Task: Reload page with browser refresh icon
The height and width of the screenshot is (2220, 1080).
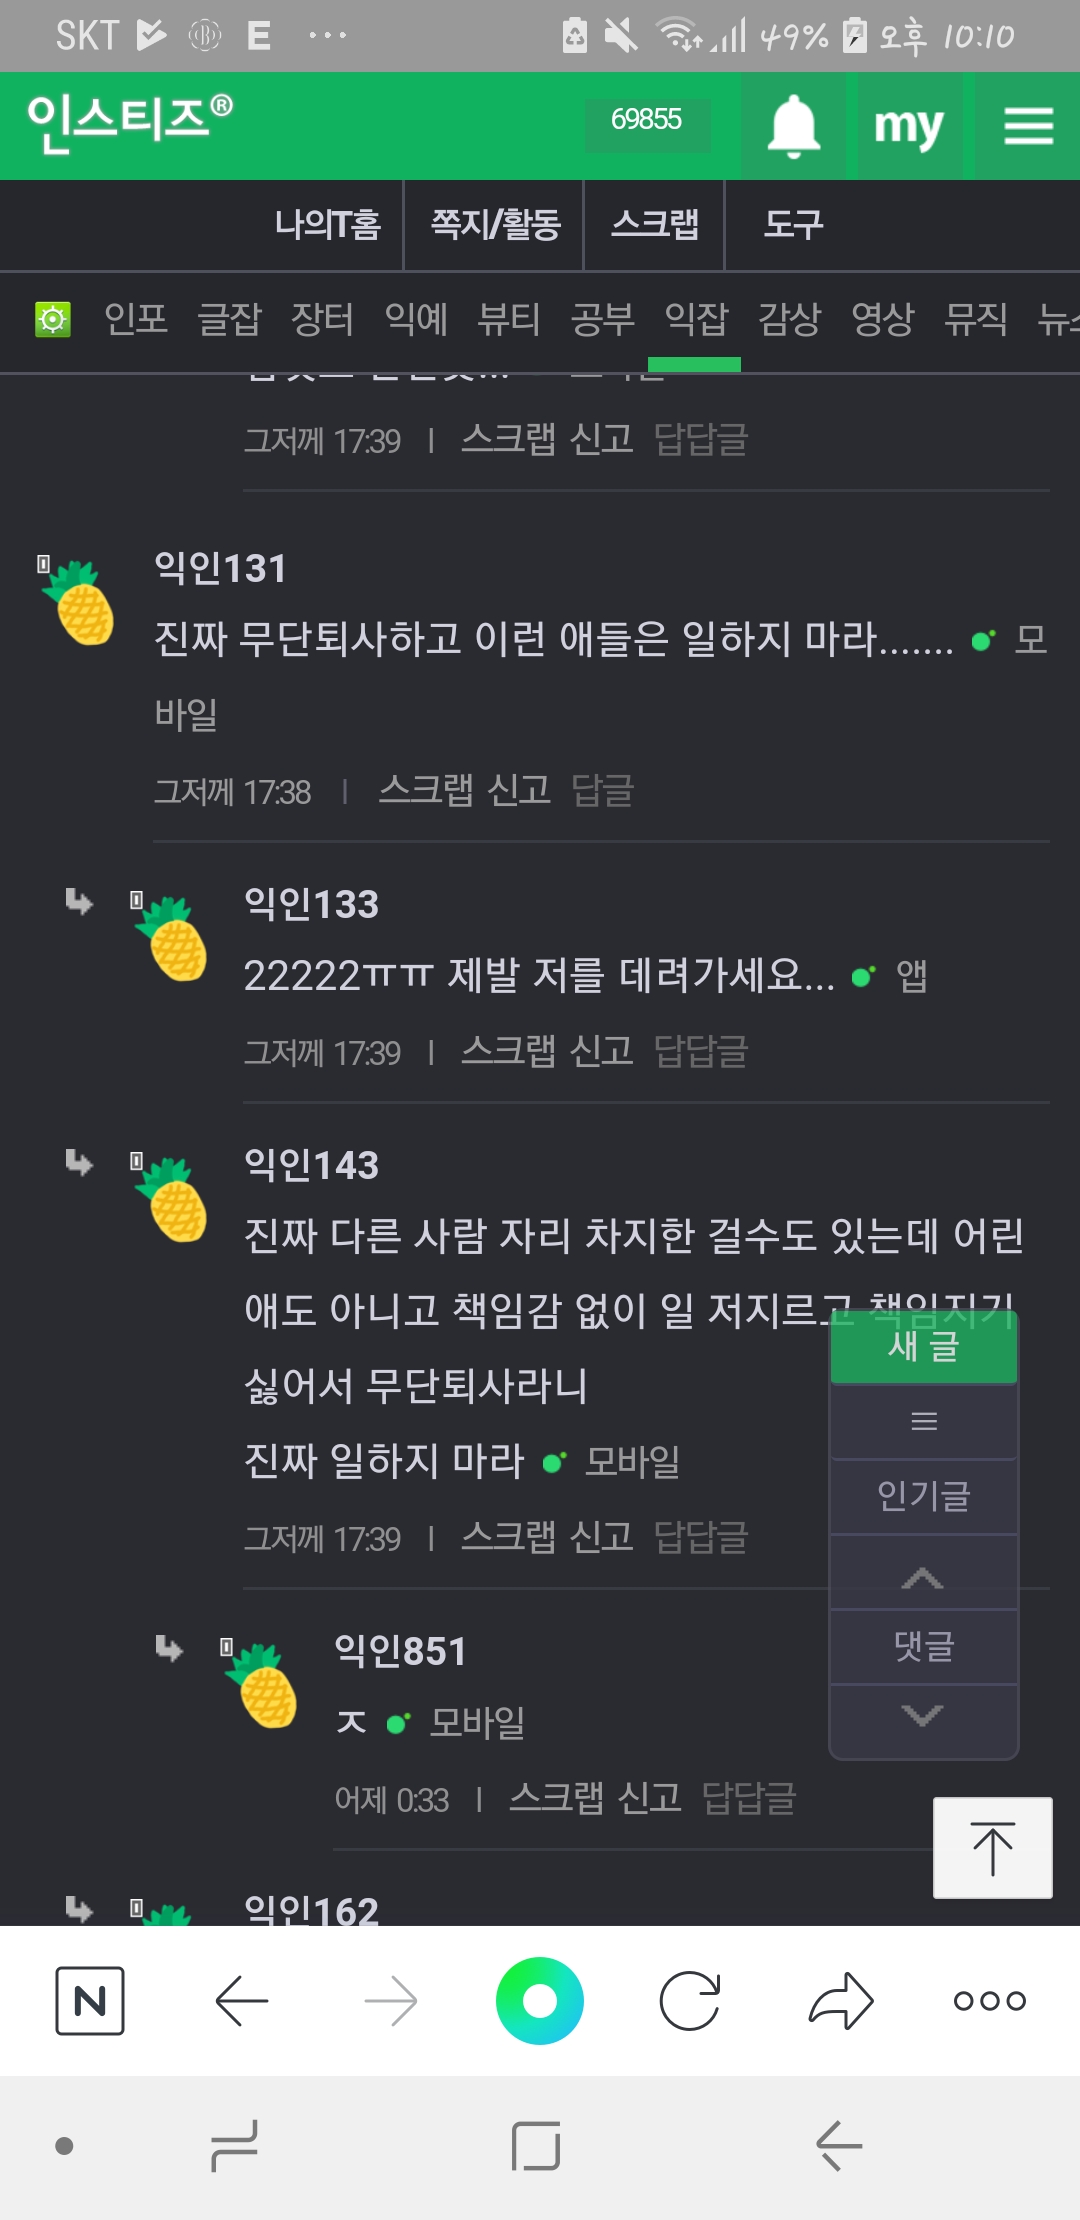Action: [x=690, y=2001]
